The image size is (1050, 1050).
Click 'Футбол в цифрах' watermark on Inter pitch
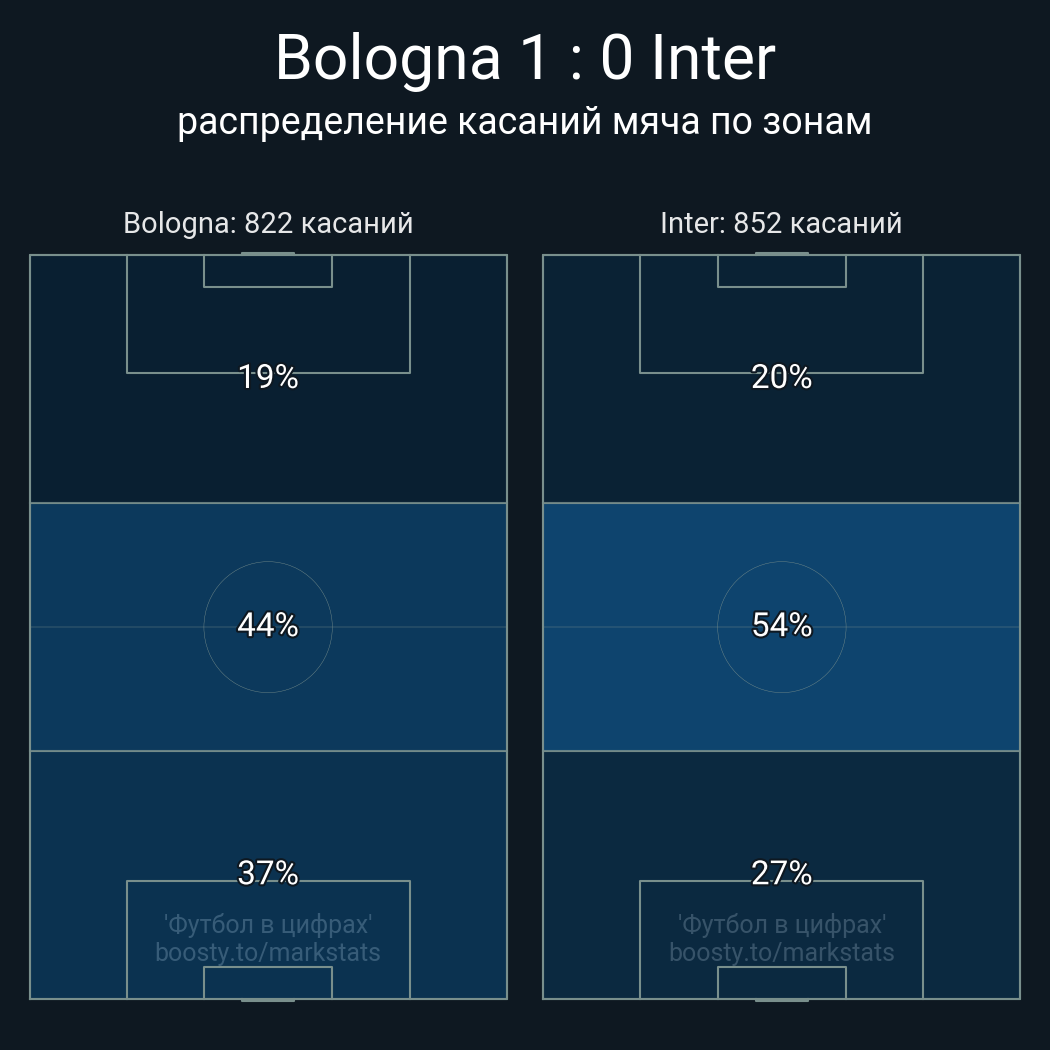click(x=781, y=925)
